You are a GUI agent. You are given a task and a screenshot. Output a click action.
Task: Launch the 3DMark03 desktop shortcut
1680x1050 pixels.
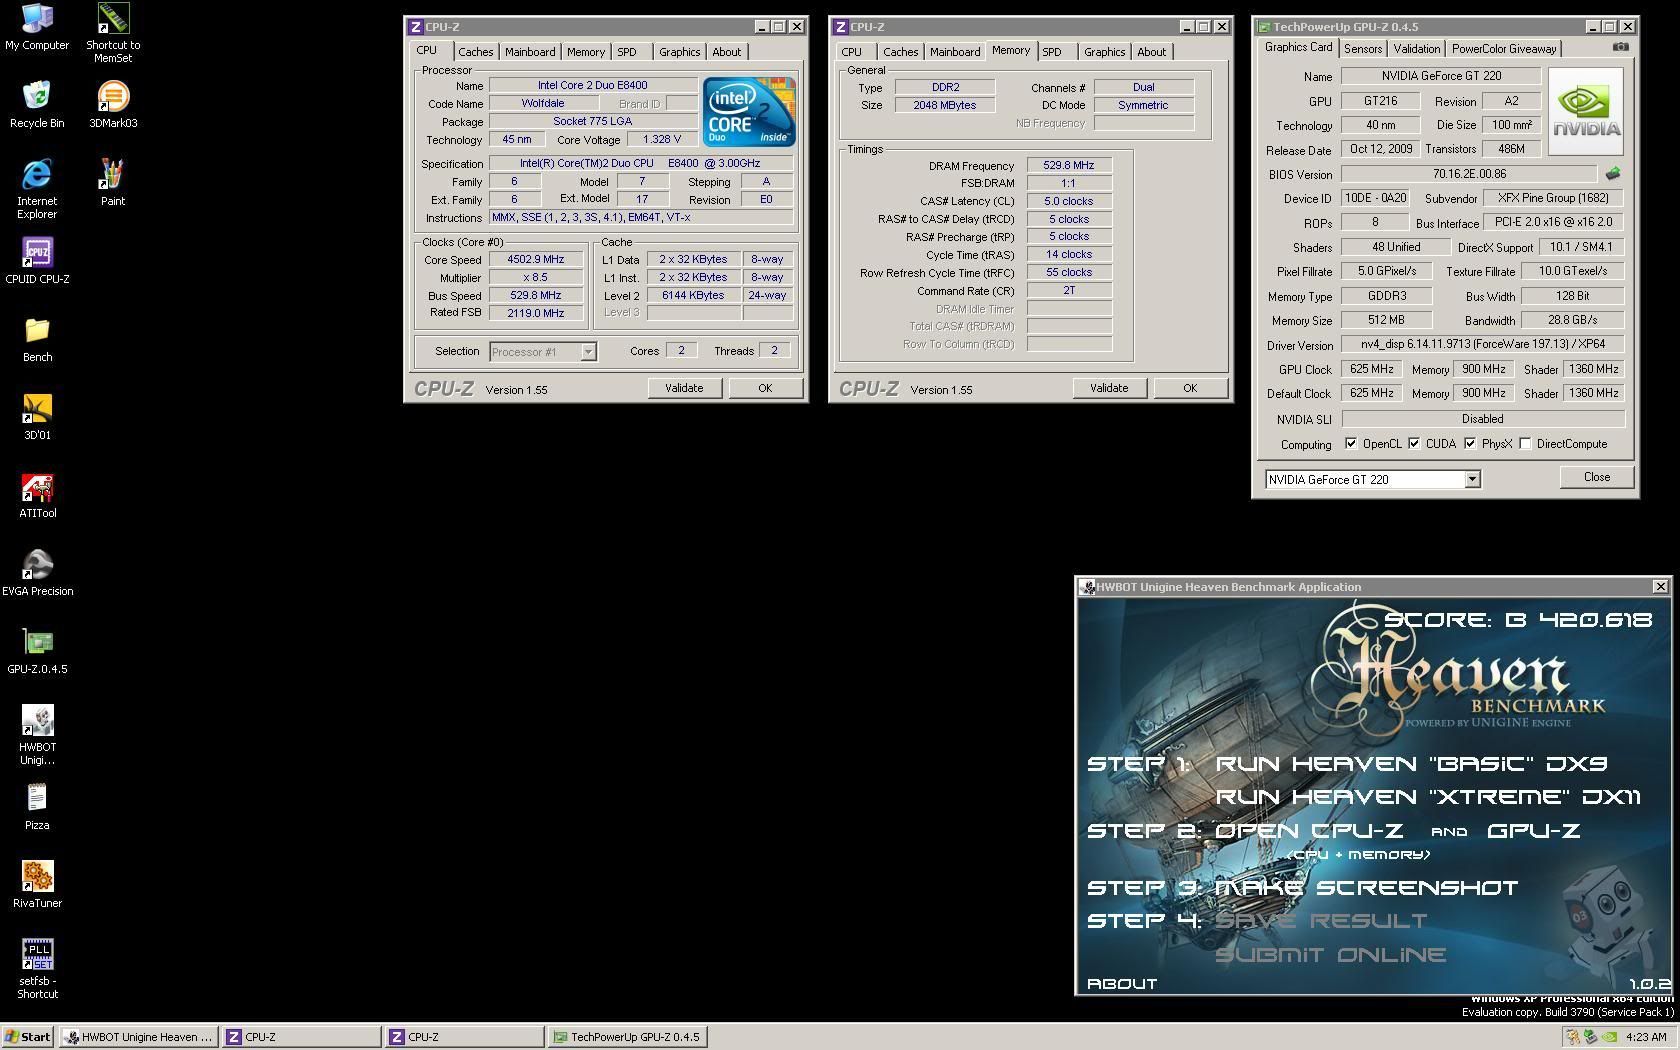coord(113,105)
